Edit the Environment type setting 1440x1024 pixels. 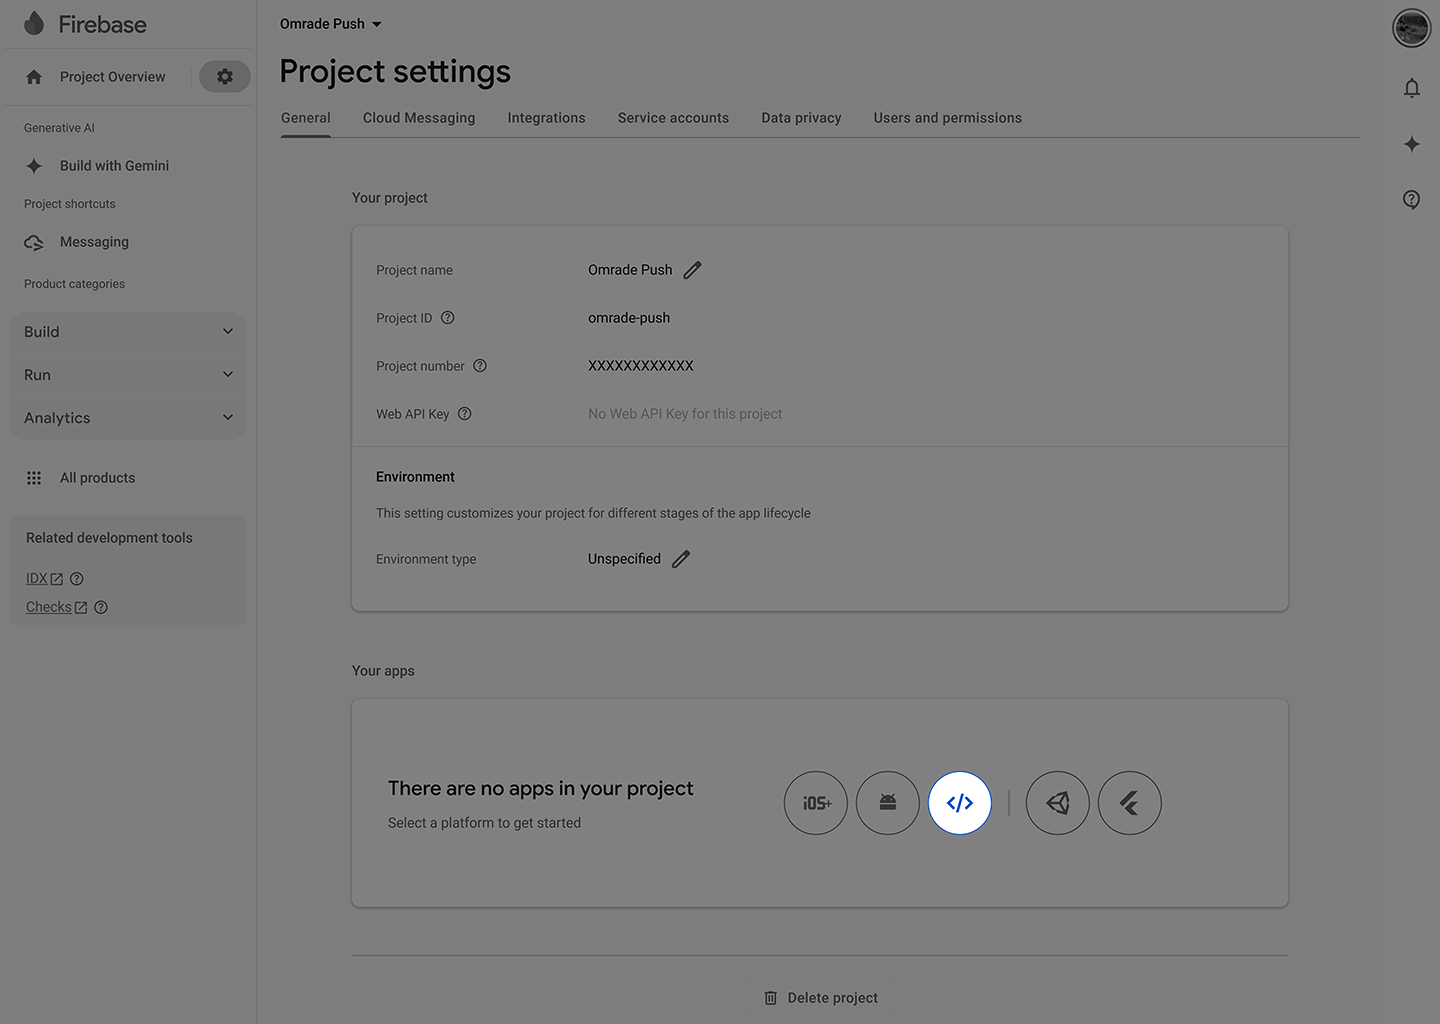pos(681,559)
